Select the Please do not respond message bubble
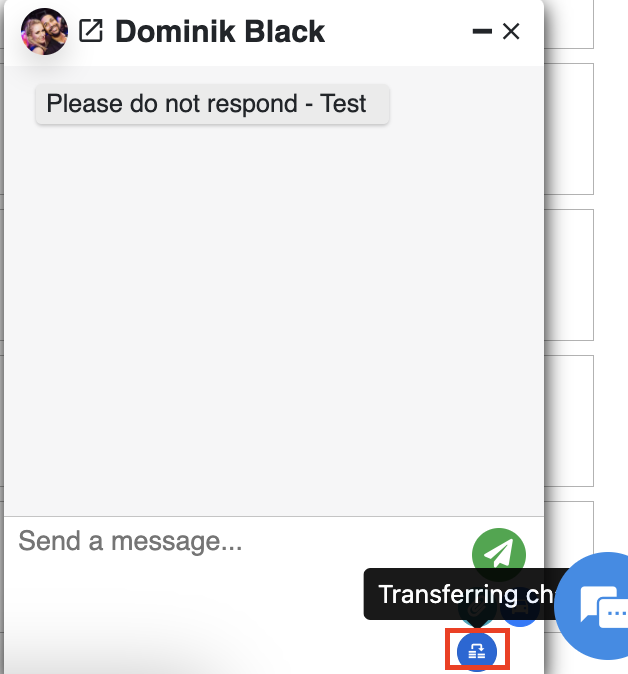Screen dimensions: 628x674 click(212, 104)
